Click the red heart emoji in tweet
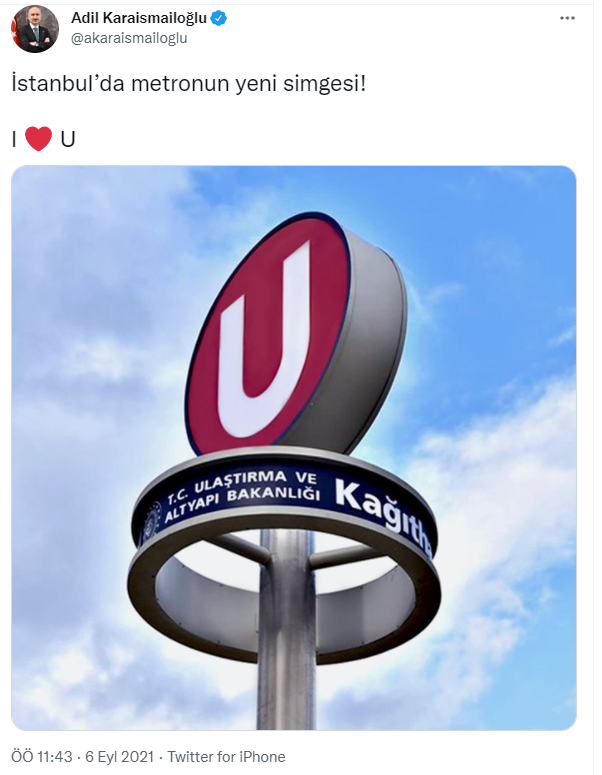602x775 pixels. point(39,139)
